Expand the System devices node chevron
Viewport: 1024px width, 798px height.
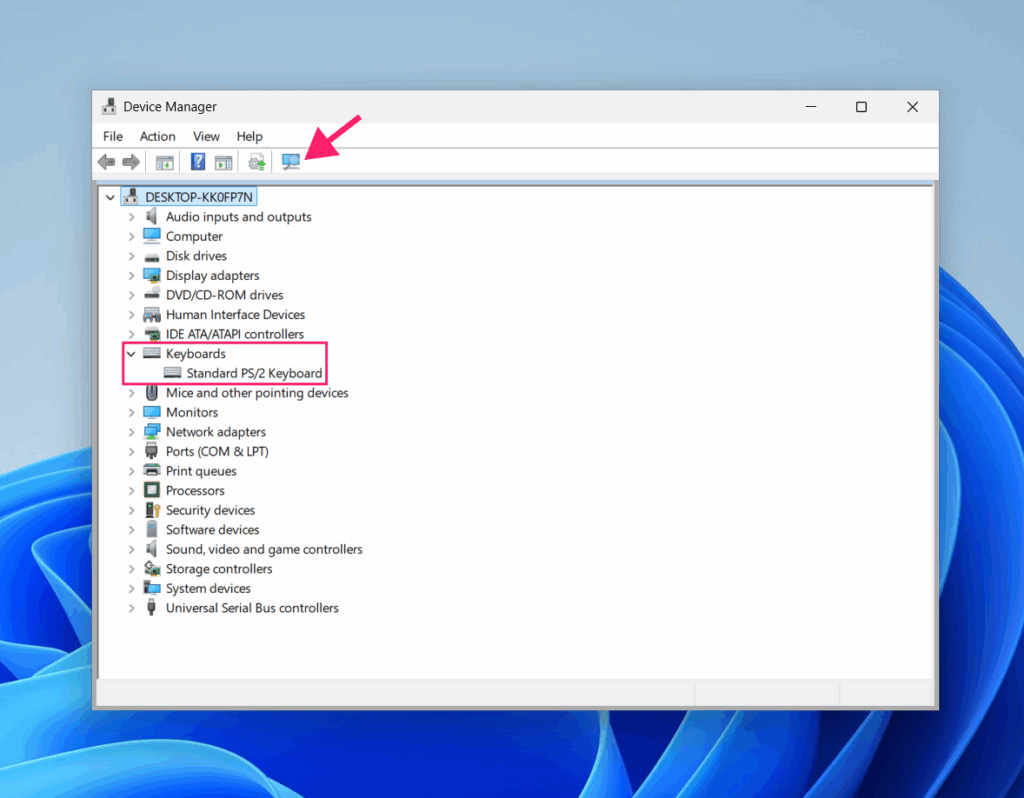tap(131, 589)
